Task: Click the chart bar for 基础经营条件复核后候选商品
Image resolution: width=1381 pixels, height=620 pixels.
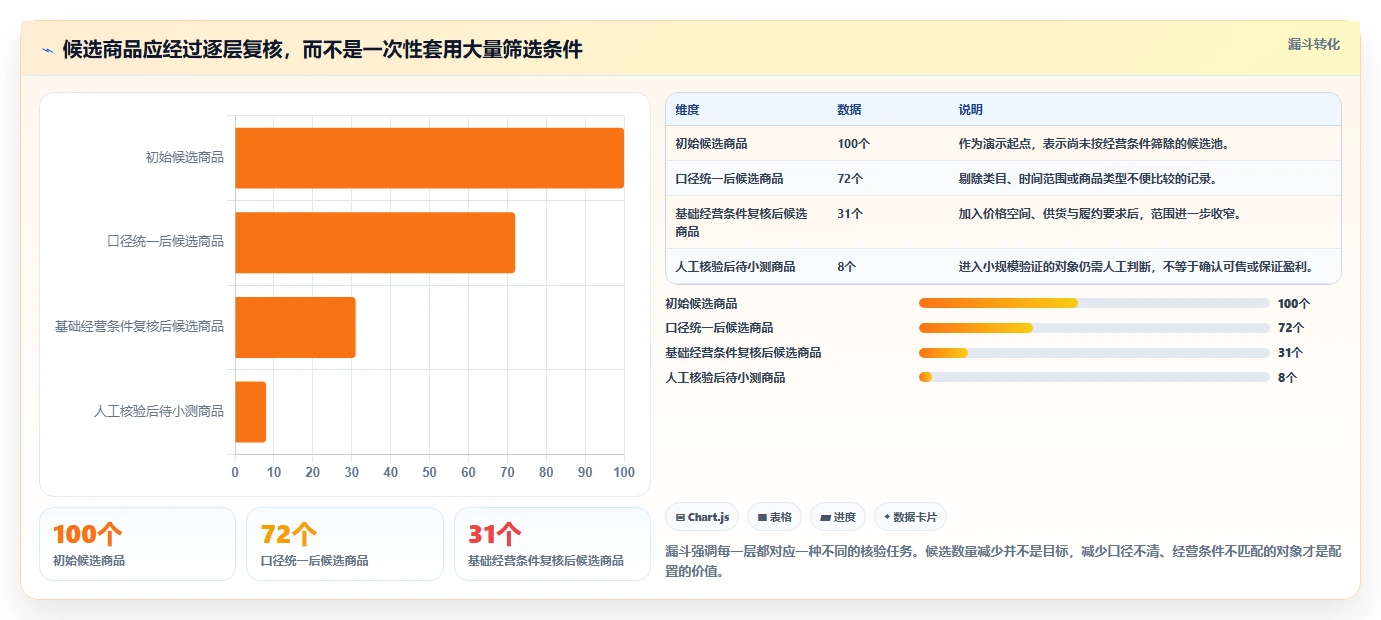Action: [x=295, y=327]
